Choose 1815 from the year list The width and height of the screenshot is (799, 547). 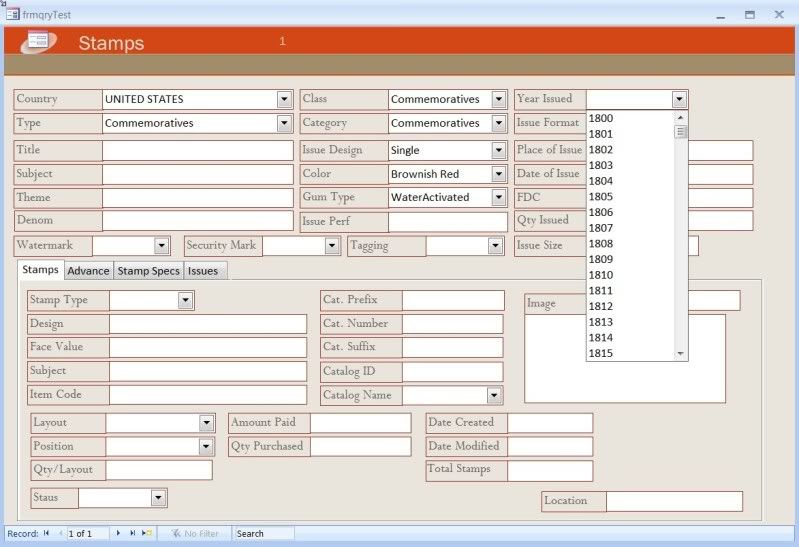630,353
